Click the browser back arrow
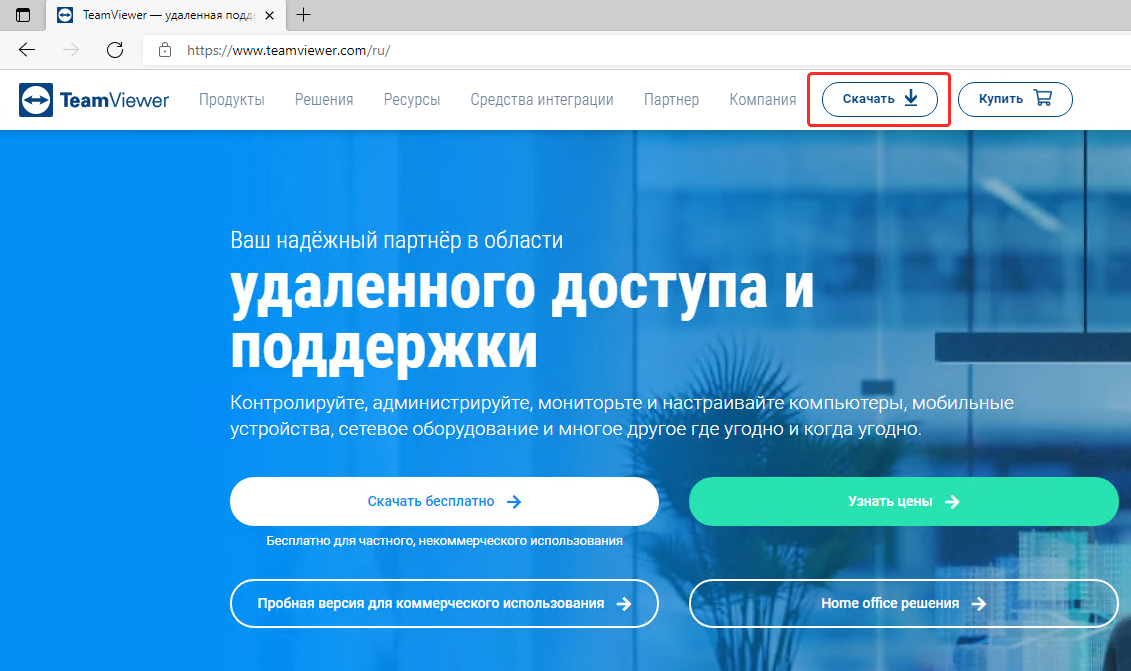This screenshot has height=671, width=1131. pyautogui.click(x=27, y=50)
